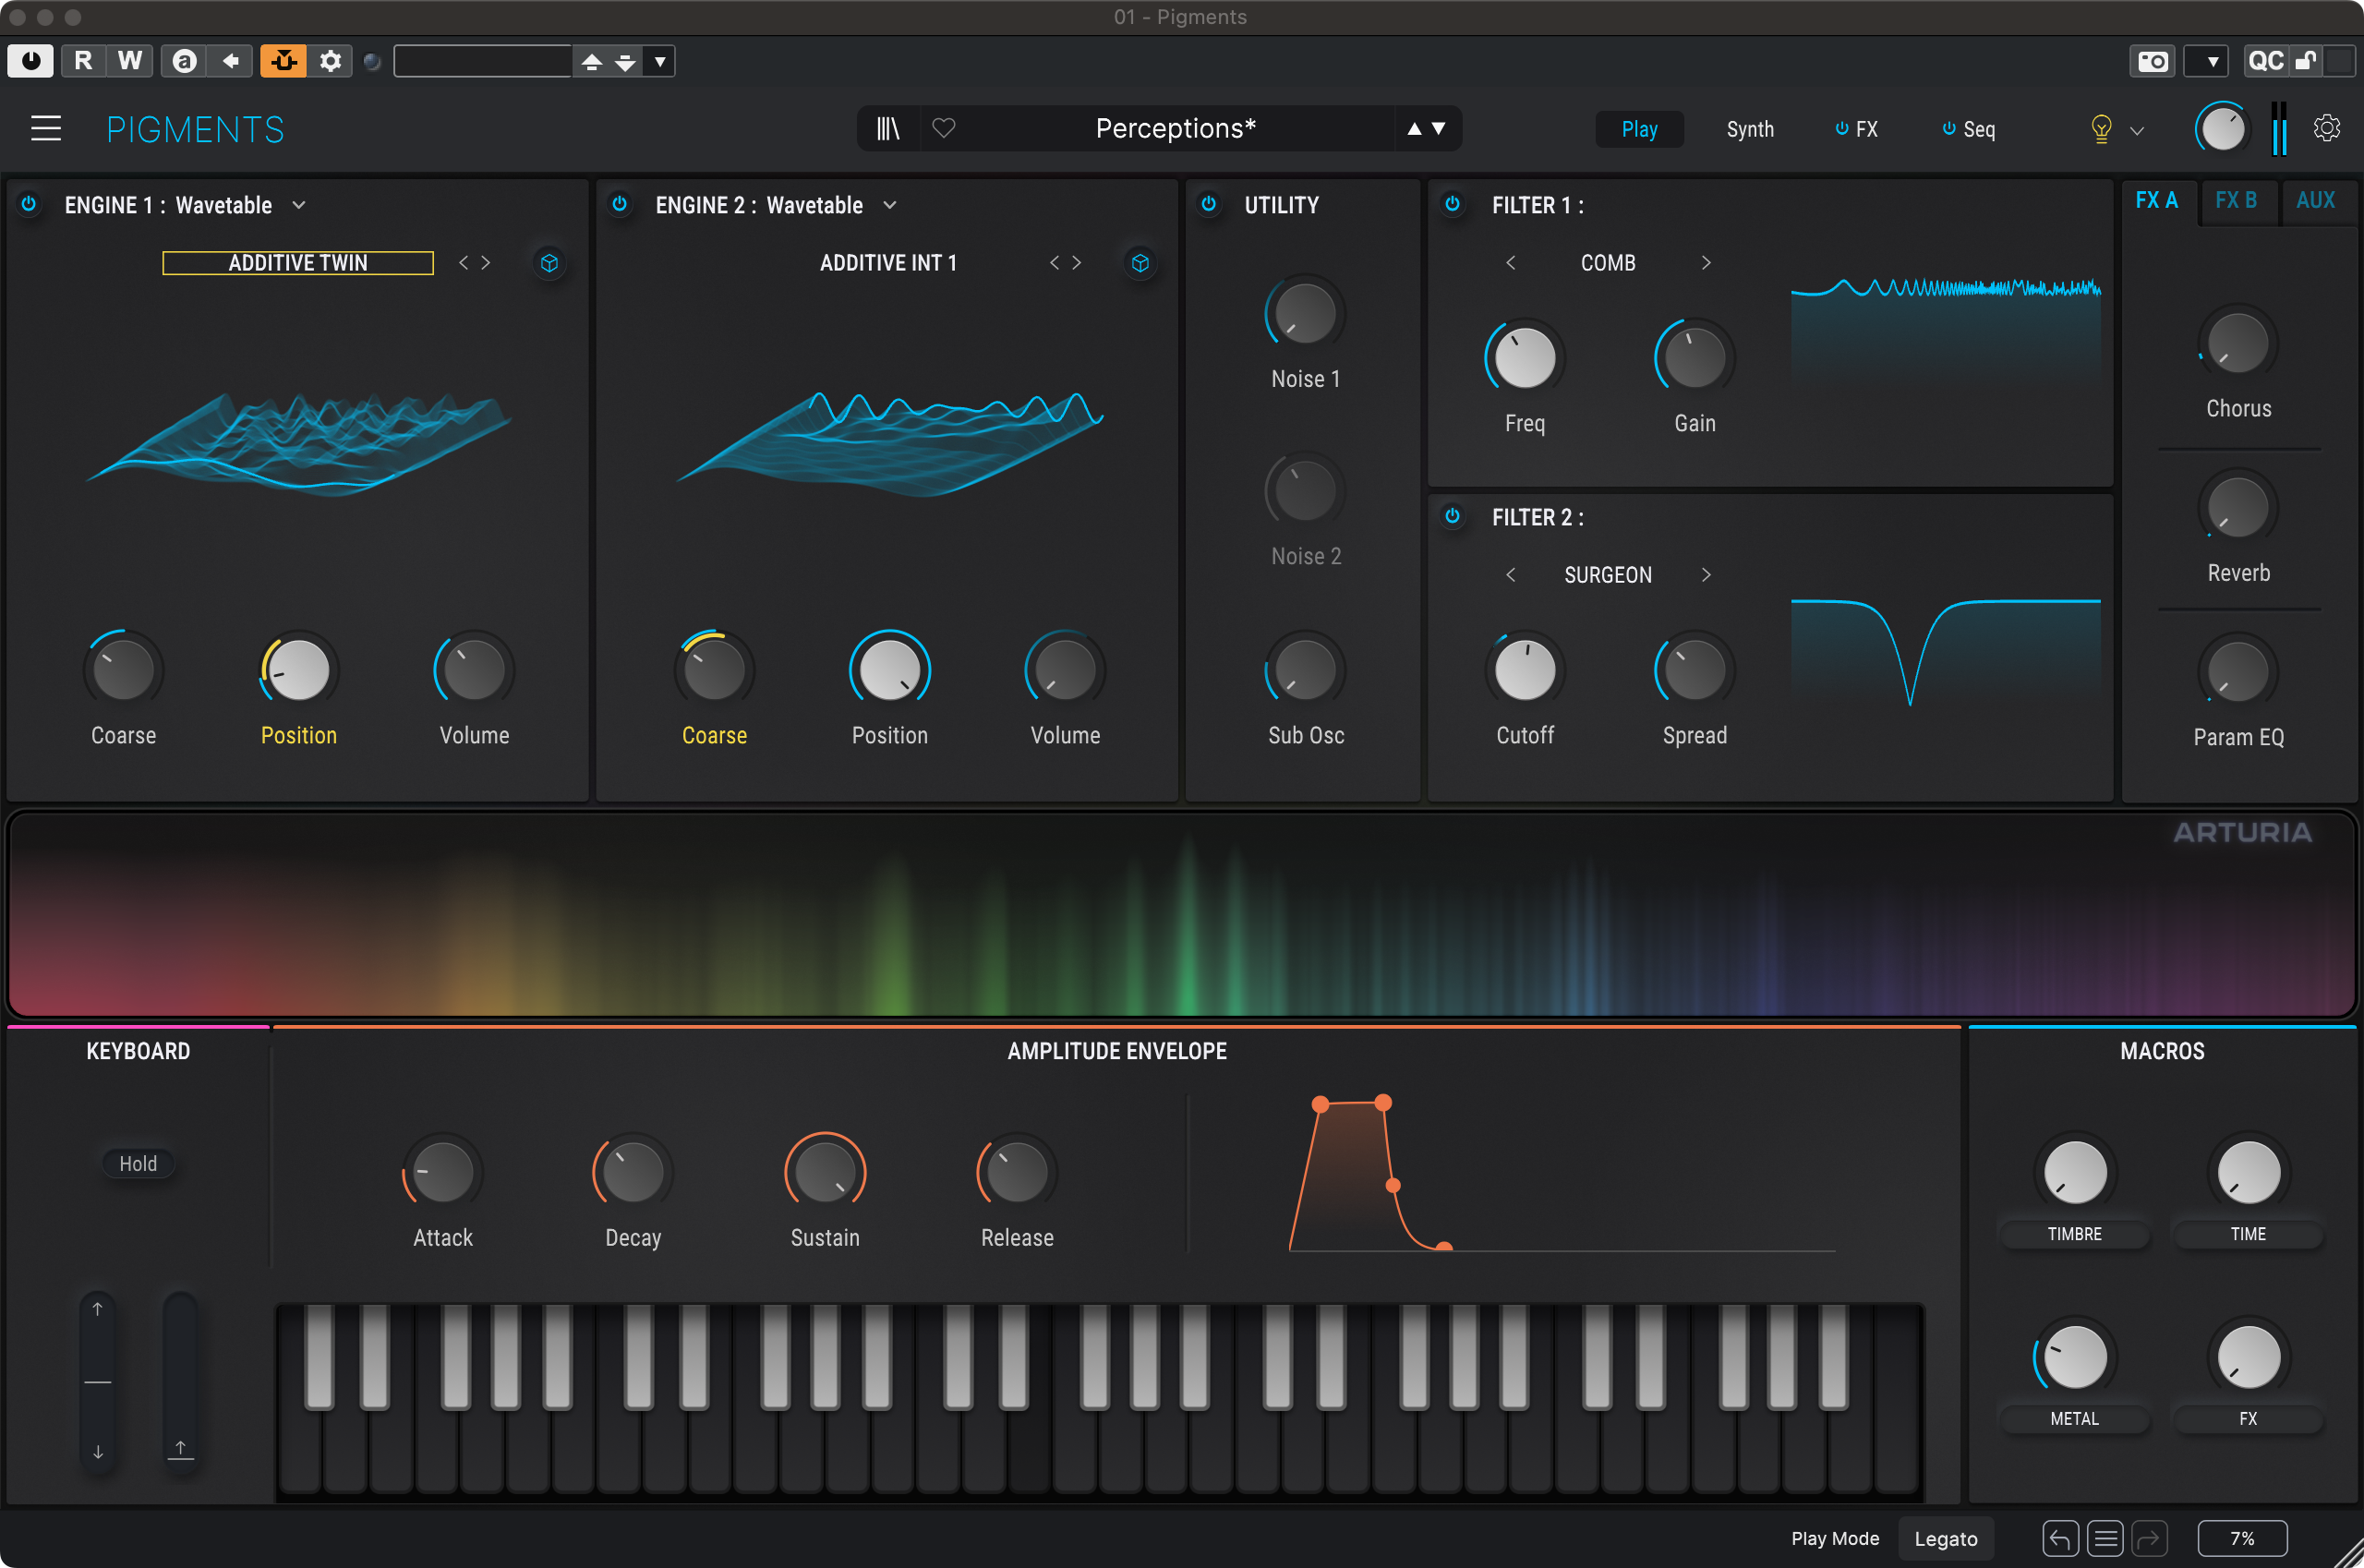Click the host preset name input field
The width and height of the screenshot is (2364, 1568).
coord(483,61)
